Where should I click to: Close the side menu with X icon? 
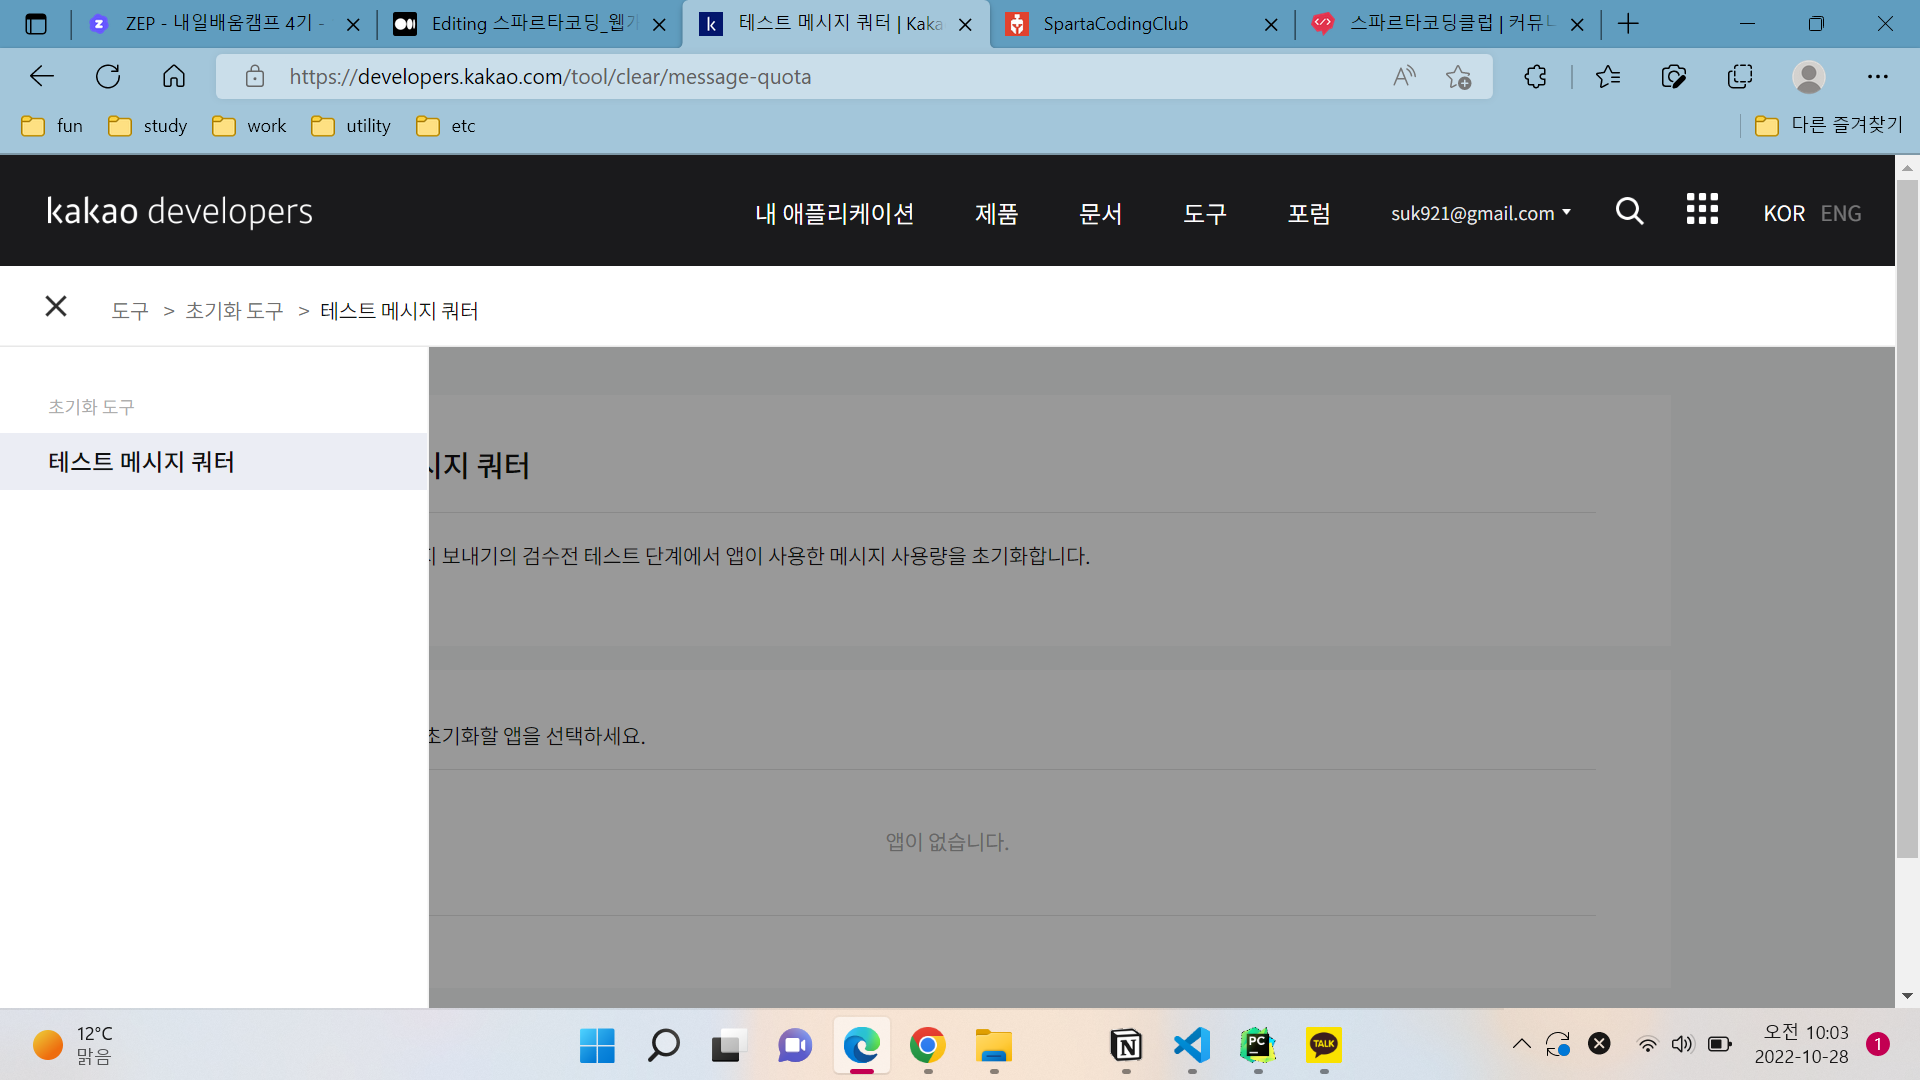tap(56, 306)
